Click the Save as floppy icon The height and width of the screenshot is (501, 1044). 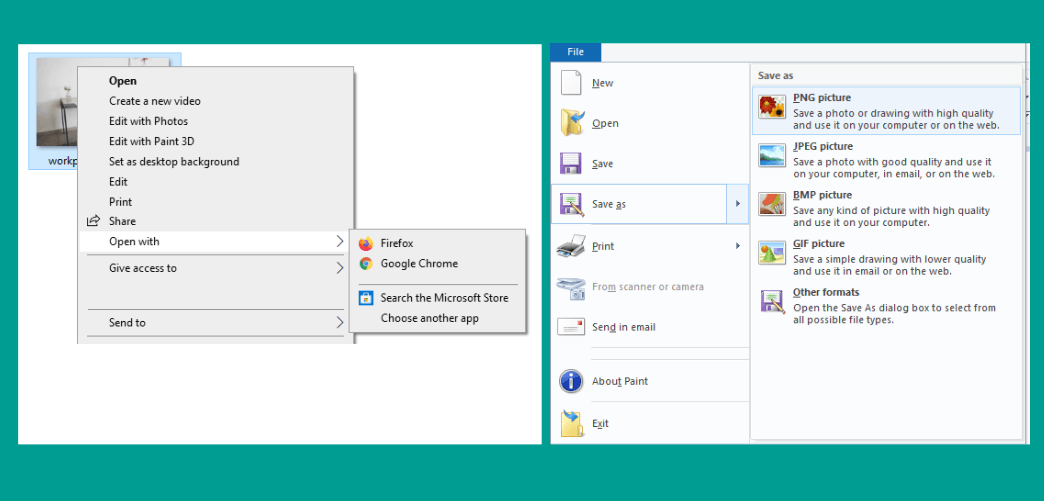(571, 205)
